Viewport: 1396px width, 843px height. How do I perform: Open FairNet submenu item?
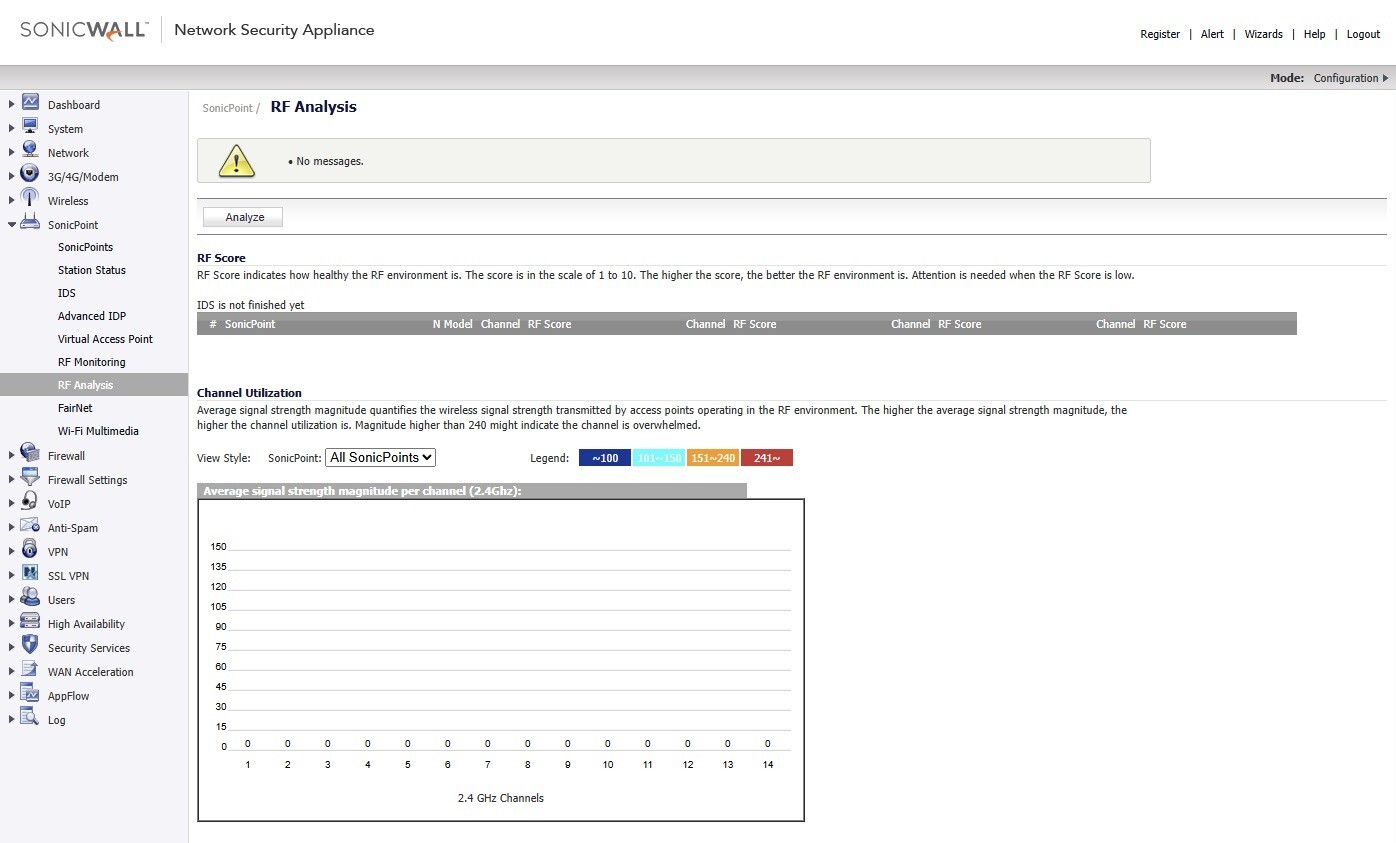pyautogui.click(x=75, y=408)
